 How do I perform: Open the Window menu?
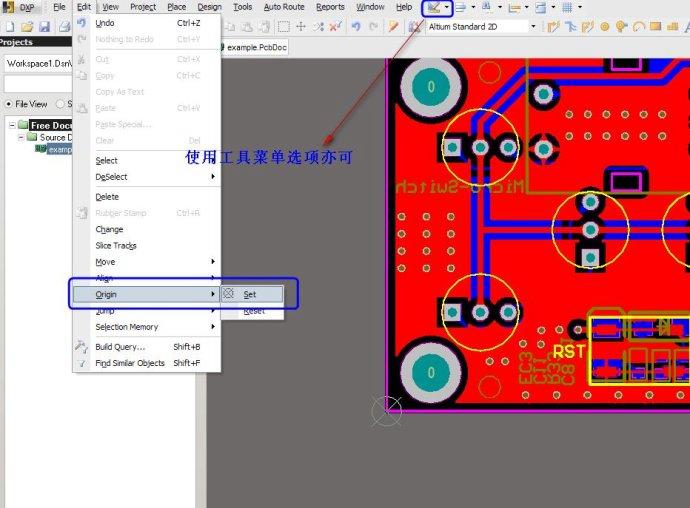click(x=370, y=7)
